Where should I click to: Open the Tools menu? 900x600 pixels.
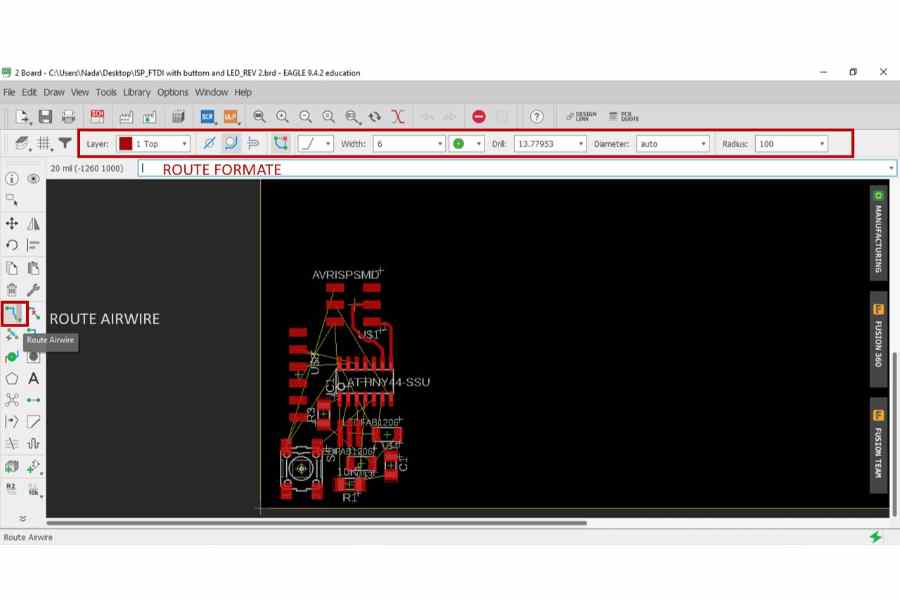[106, 92]
